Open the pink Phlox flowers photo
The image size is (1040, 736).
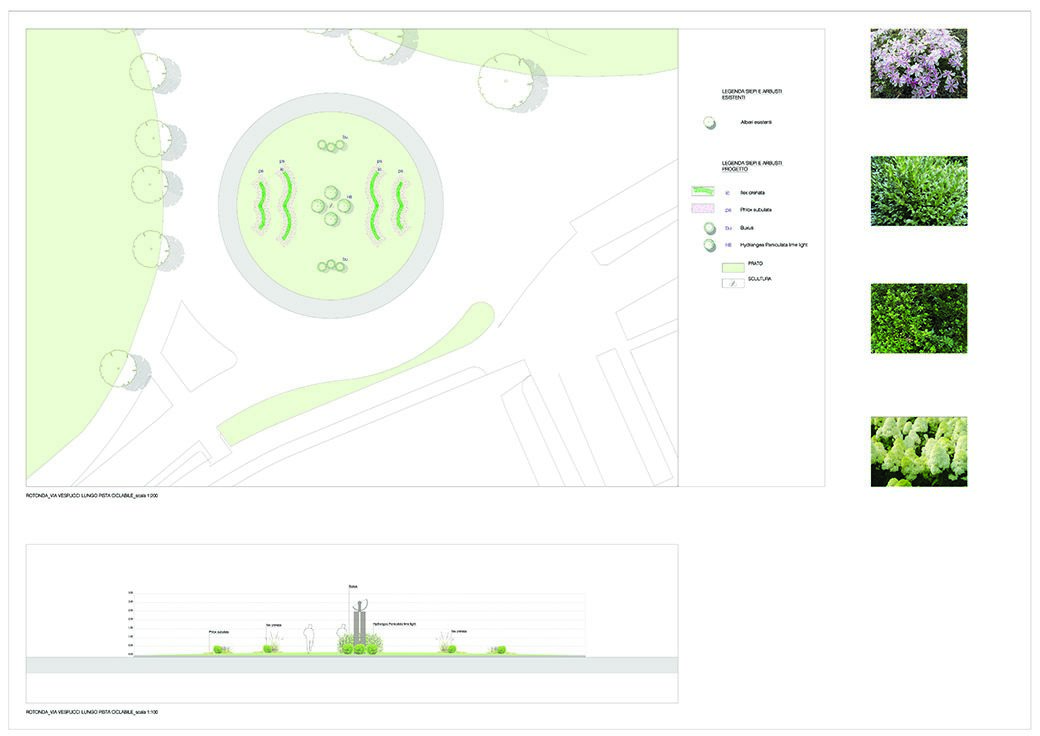(919, 64)
